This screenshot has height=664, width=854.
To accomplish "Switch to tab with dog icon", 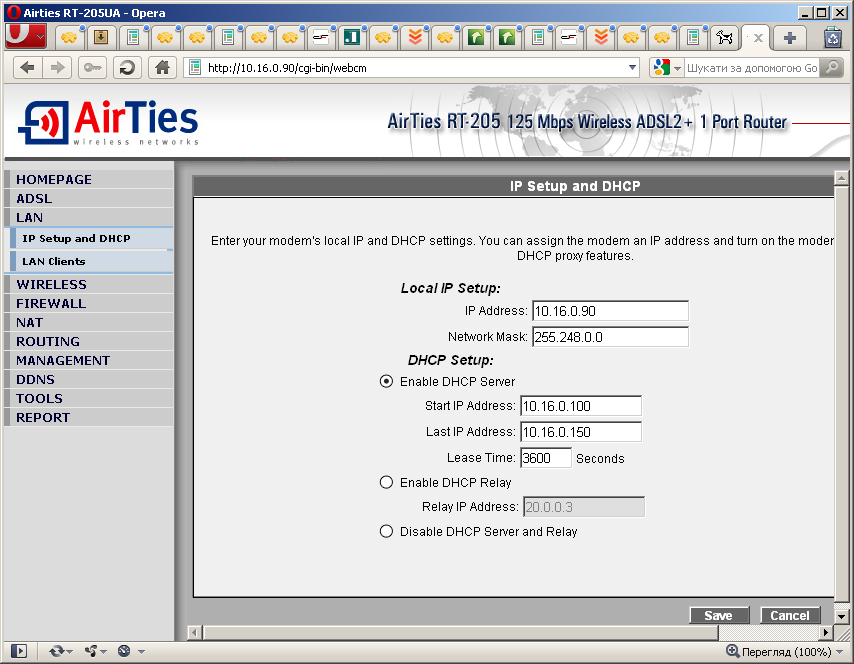I will (724, 38).
